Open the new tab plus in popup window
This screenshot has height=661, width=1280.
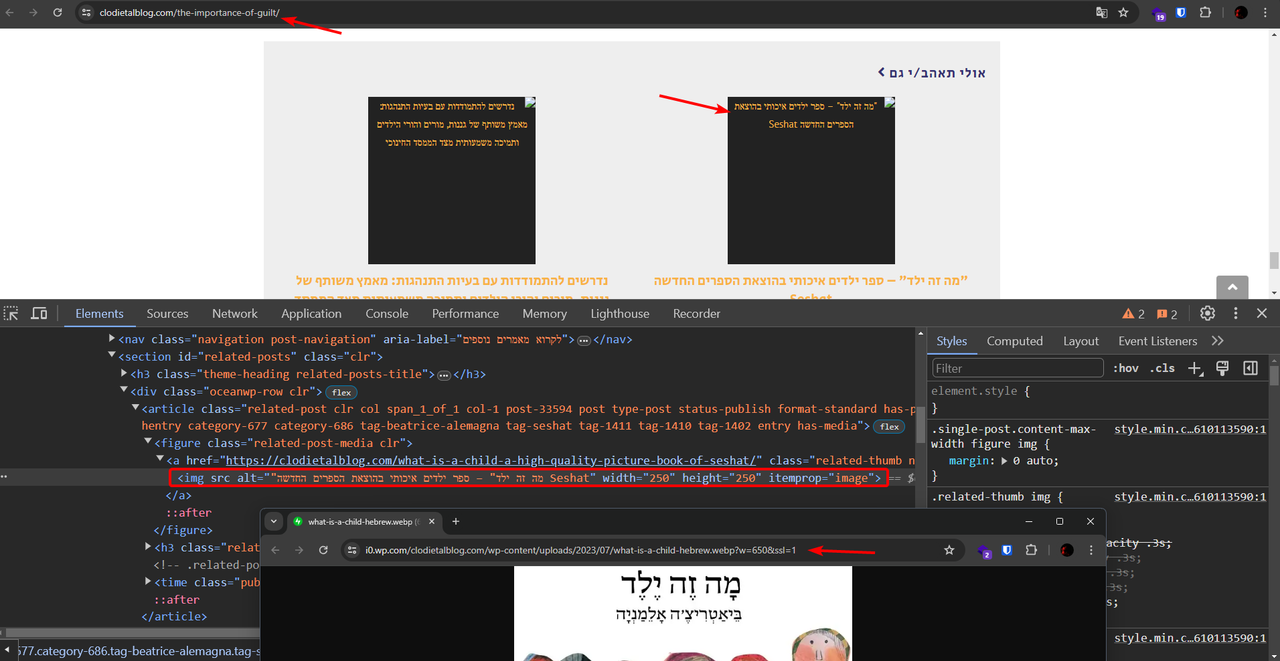click(x=456, y=521)
